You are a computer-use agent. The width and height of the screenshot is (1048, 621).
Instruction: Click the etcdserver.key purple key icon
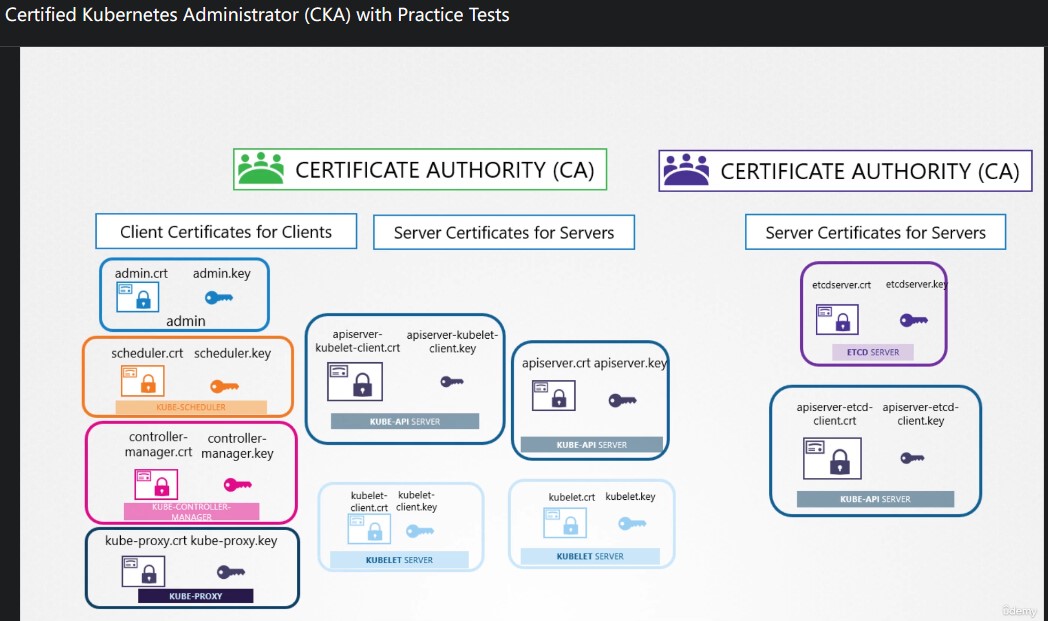(x=914, y=320)
